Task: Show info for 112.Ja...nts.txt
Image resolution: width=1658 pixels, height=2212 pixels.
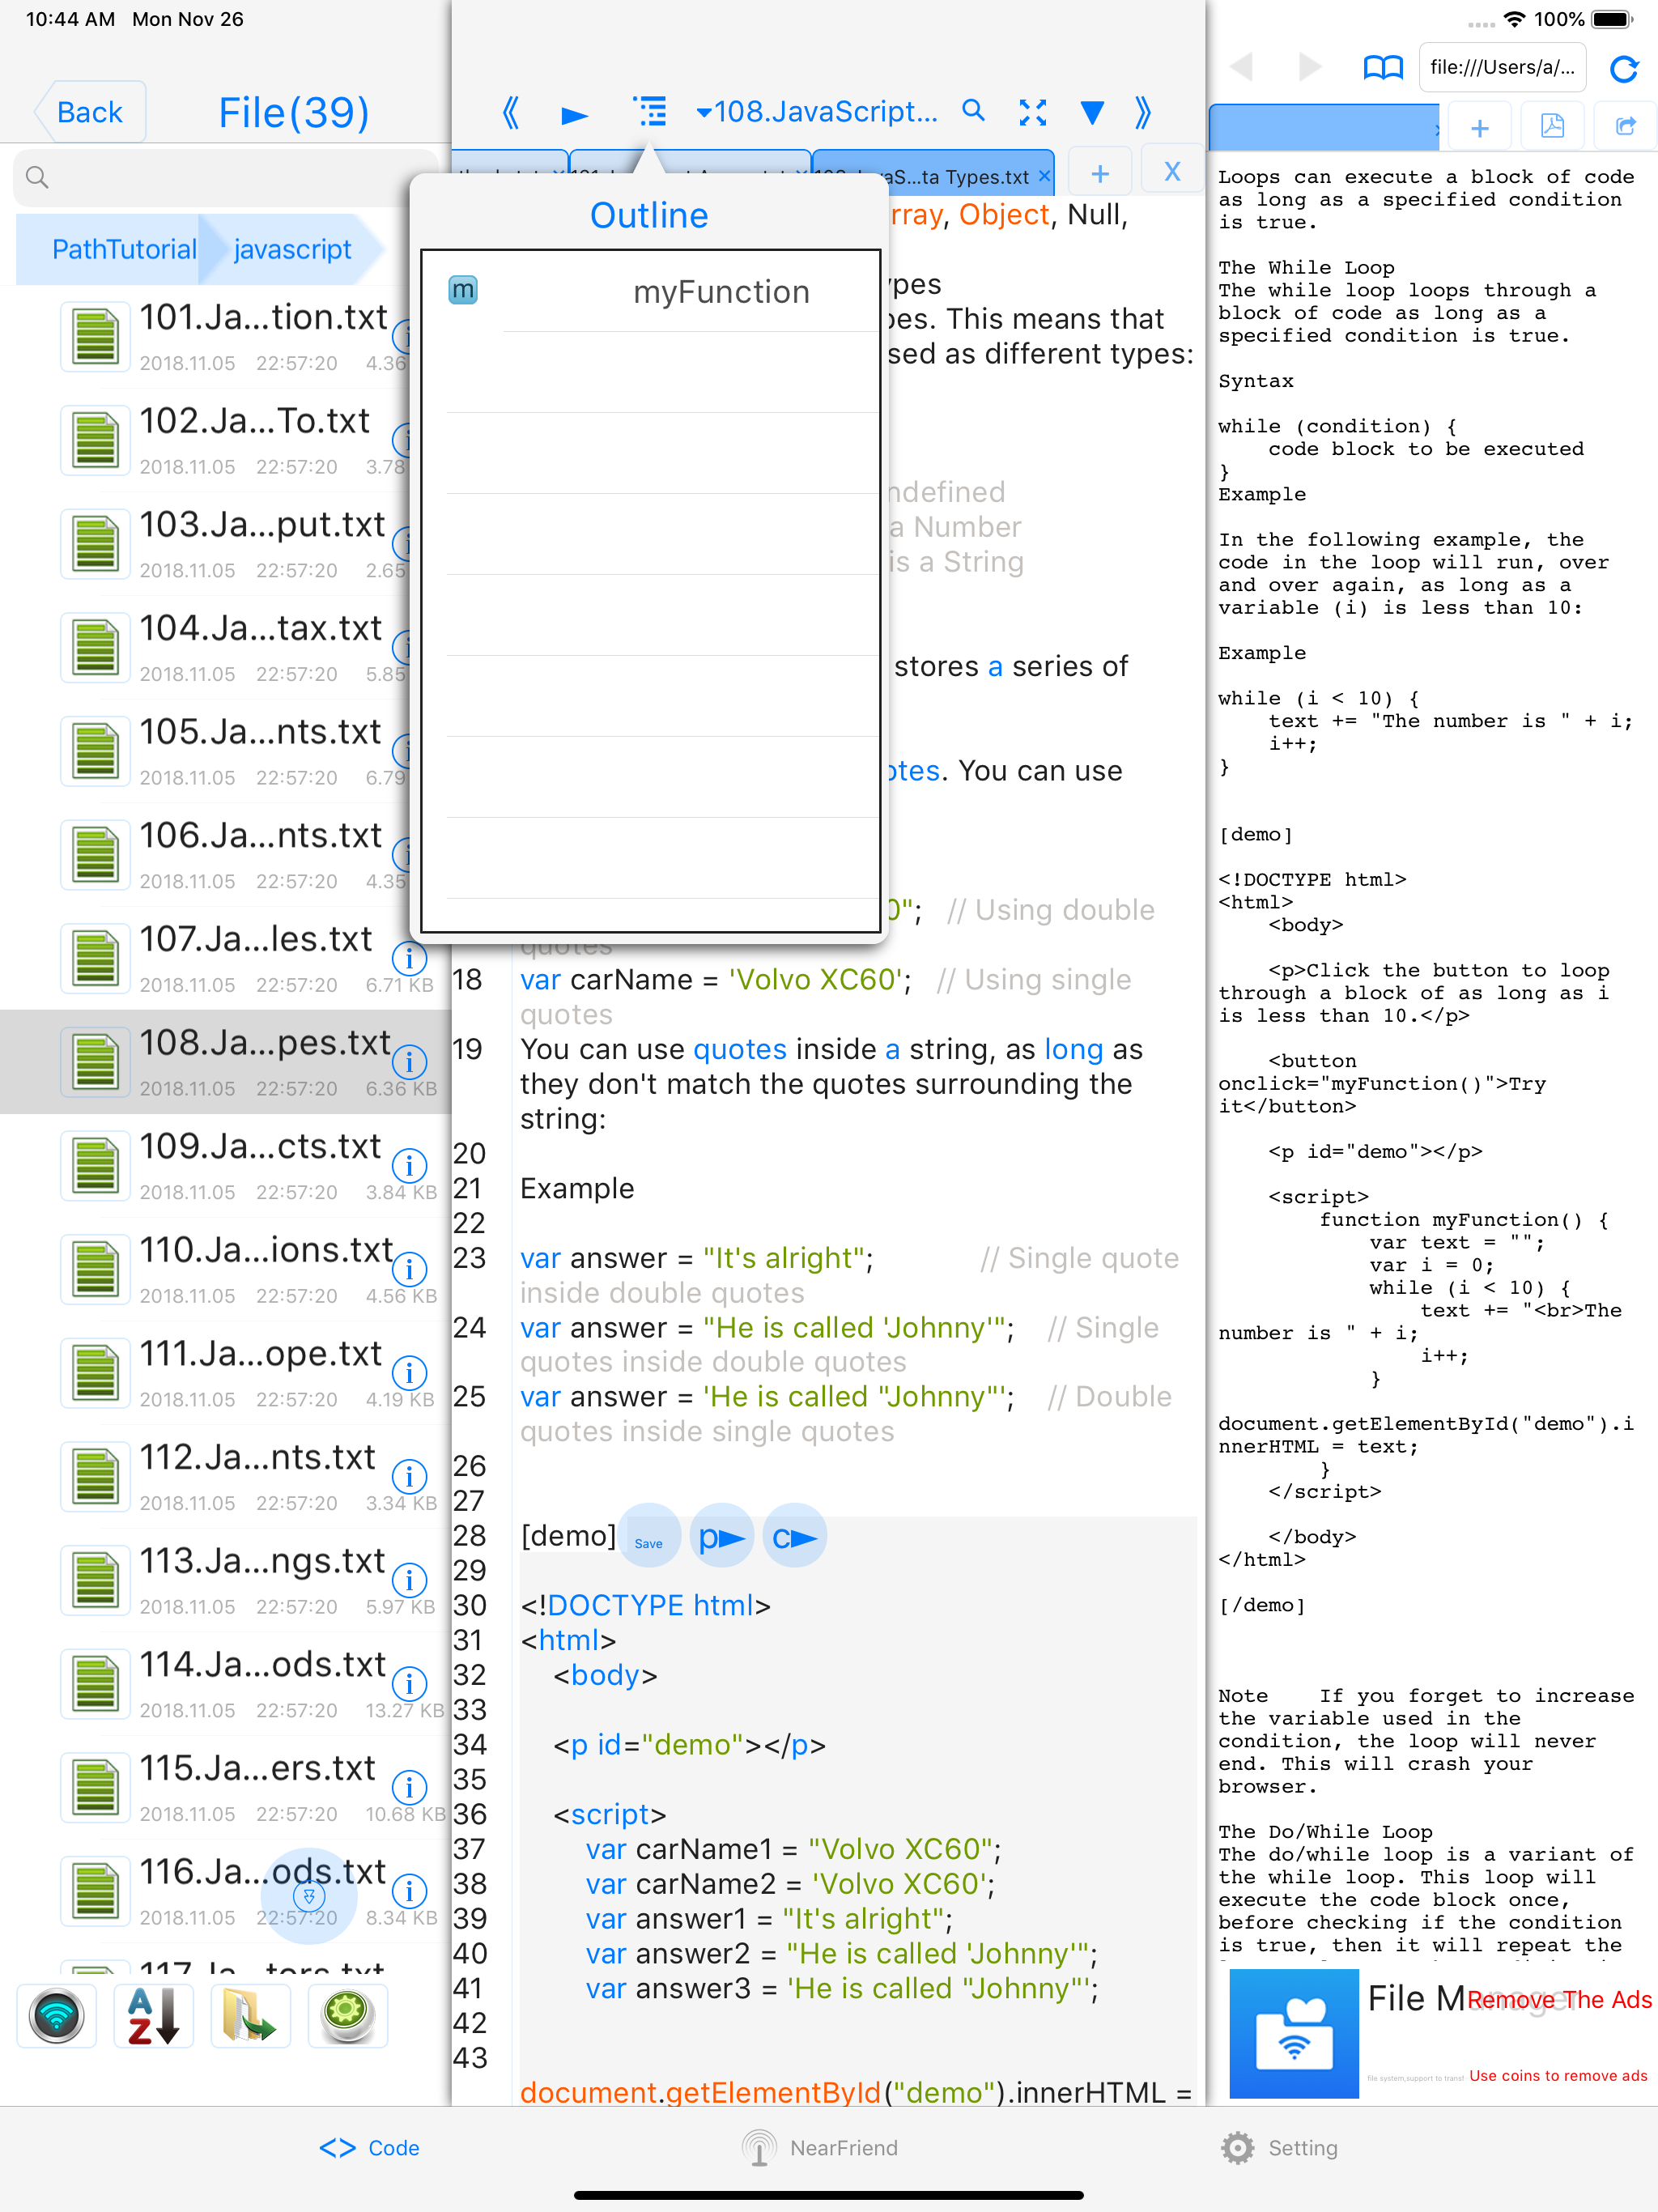Action: point(409,1476)
